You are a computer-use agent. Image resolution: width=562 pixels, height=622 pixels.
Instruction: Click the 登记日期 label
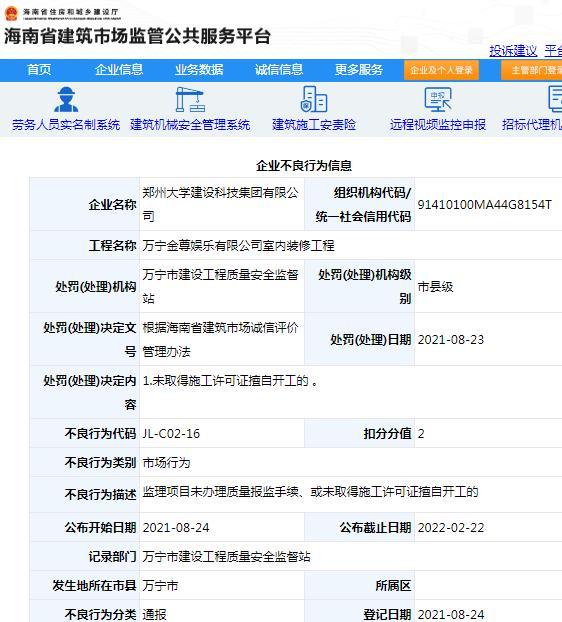pos(387,615)
